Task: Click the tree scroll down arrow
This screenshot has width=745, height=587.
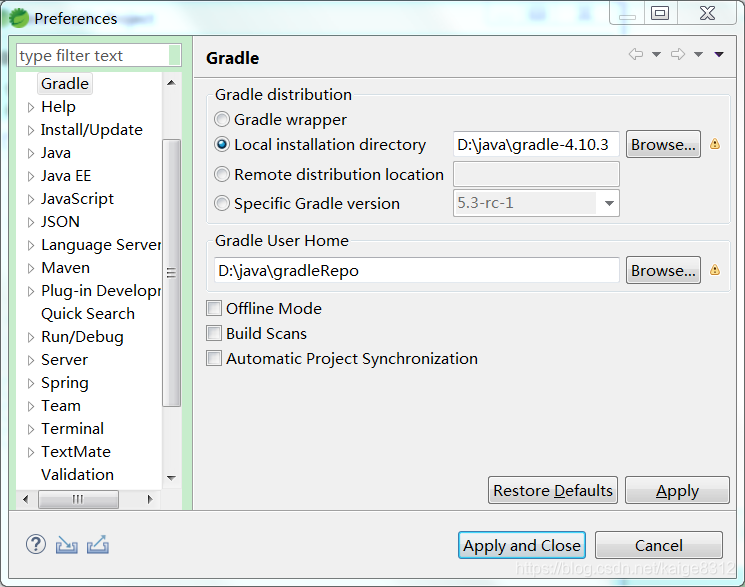Action: [x=172, y=478]
